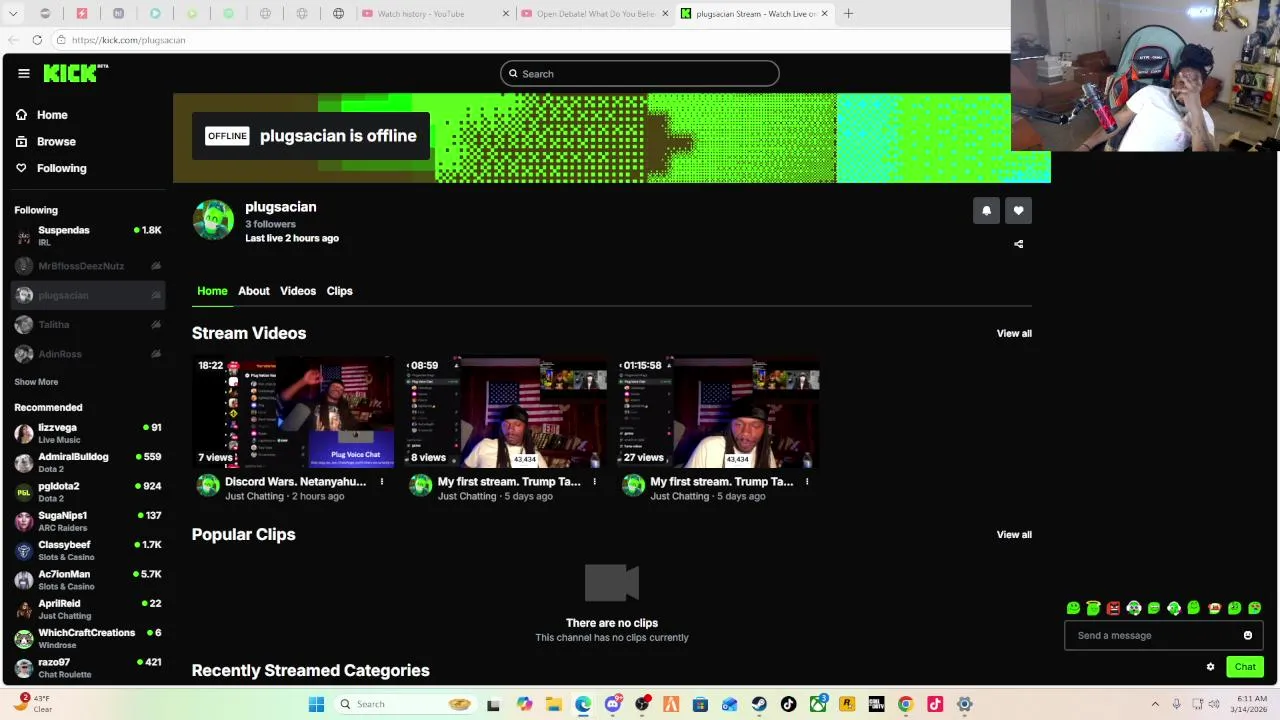This screenshot has width=1280, height=720.
Task: Open razo97 recommended channel
Action: pos(88,668)
